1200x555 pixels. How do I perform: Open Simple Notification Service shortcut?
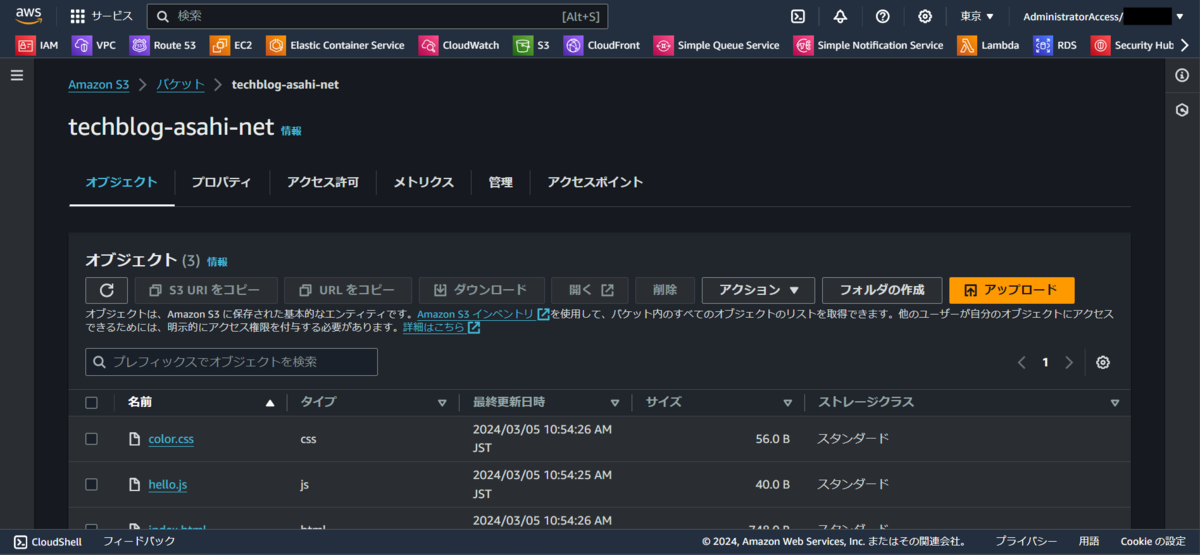[x=868, y=45]
